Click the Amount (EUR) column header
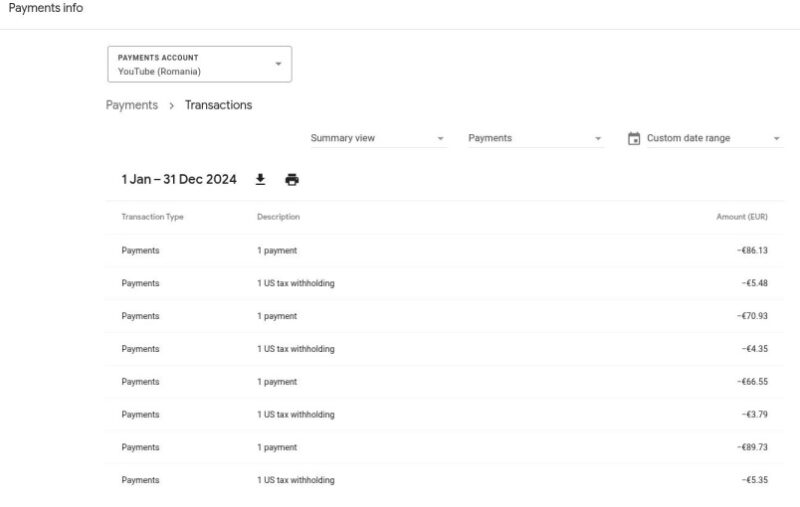The width and height of the screenshot is (800, 507). (x=741, y=217)
